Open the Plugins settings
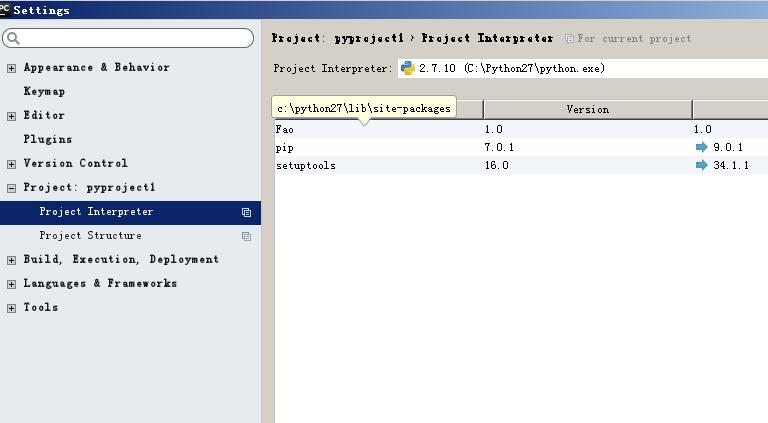This screenshot has width=768, height=423. [x=48, y=139]
